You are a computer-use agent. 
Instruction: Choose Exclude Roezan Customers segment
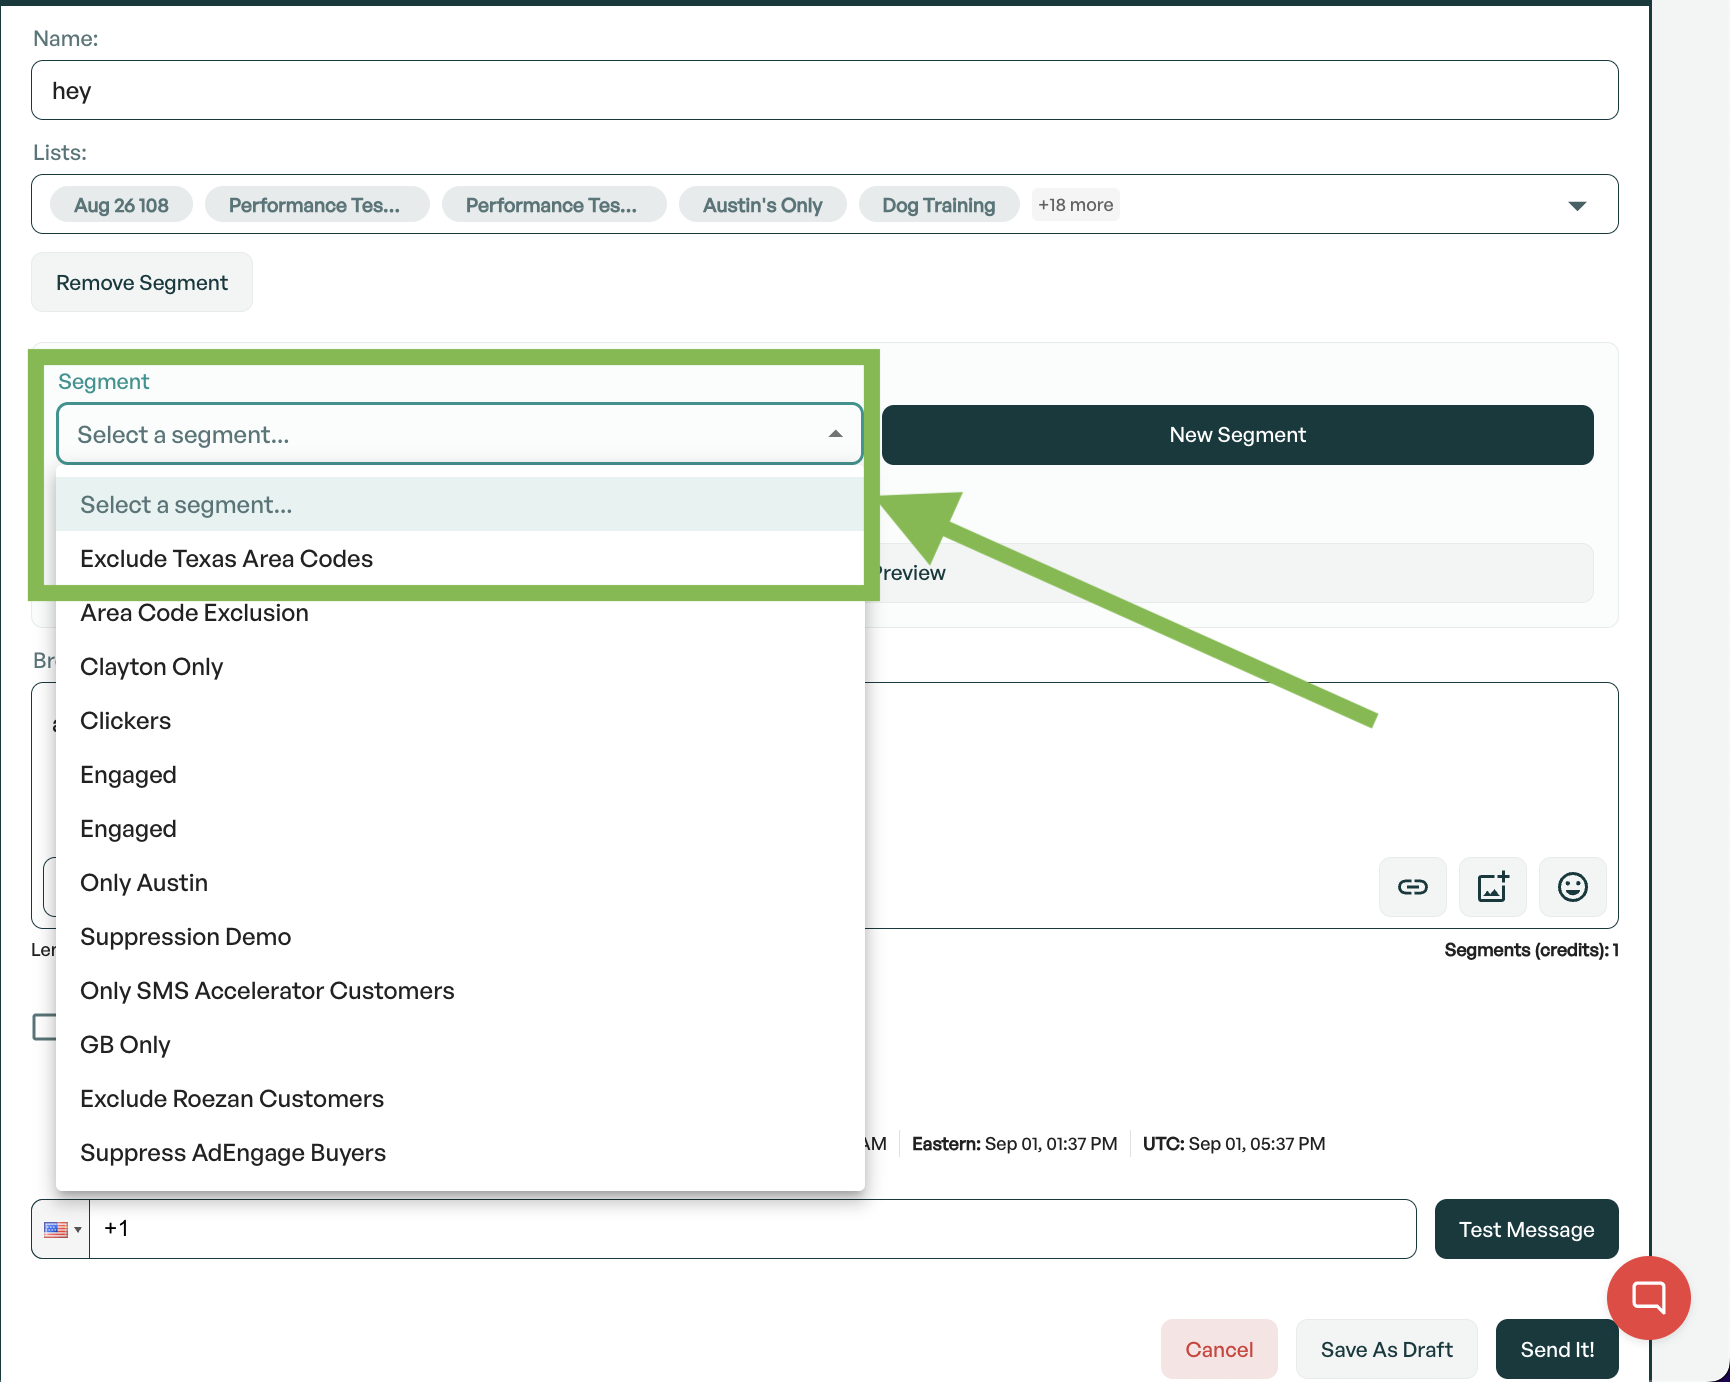coord(460,1098)
